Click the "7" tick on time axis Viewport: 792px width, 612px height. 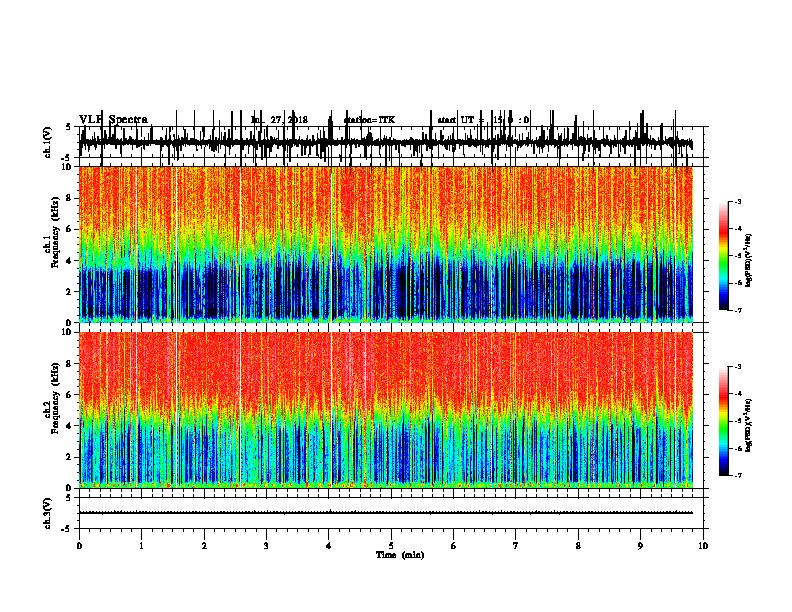point(516,546)
